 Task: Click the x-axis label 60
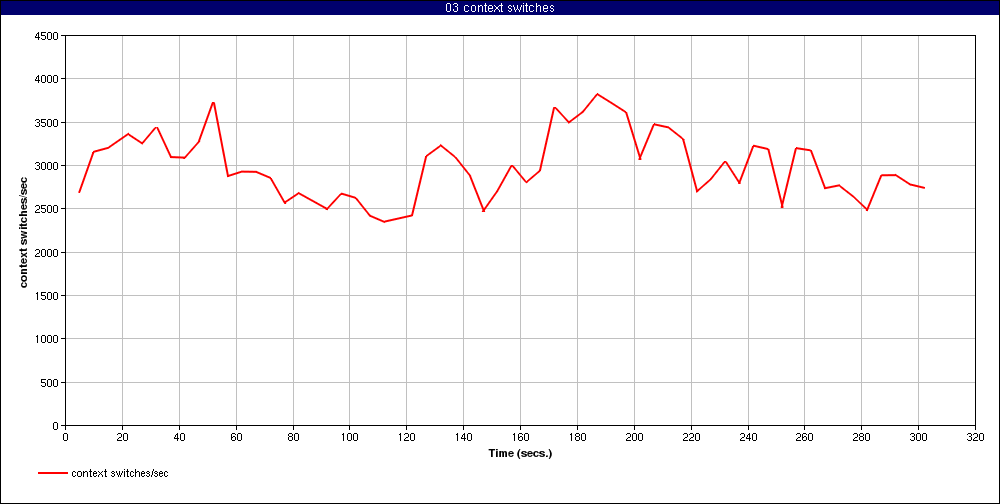tap(236, 437)
